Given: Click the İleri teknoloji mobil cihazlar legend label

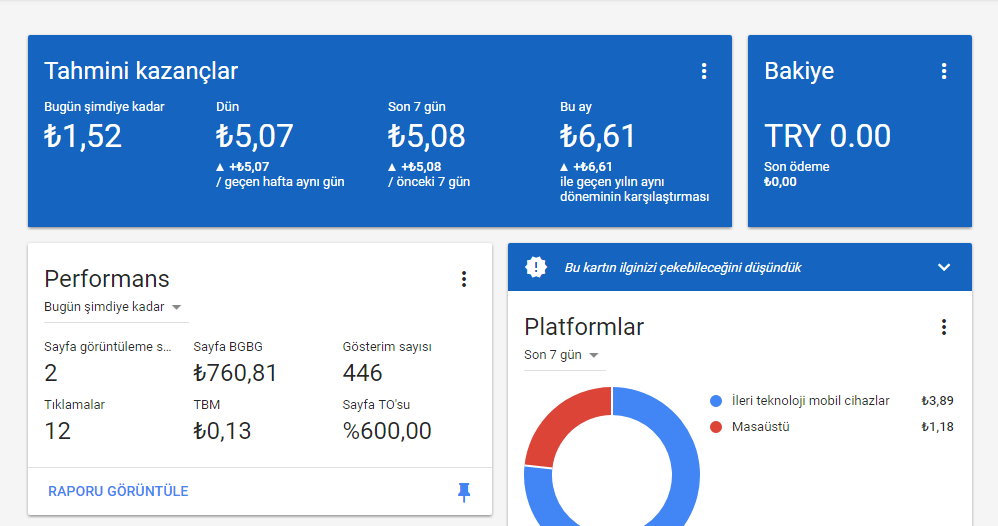Looking at the screenshot, I should tap(811, 401).
